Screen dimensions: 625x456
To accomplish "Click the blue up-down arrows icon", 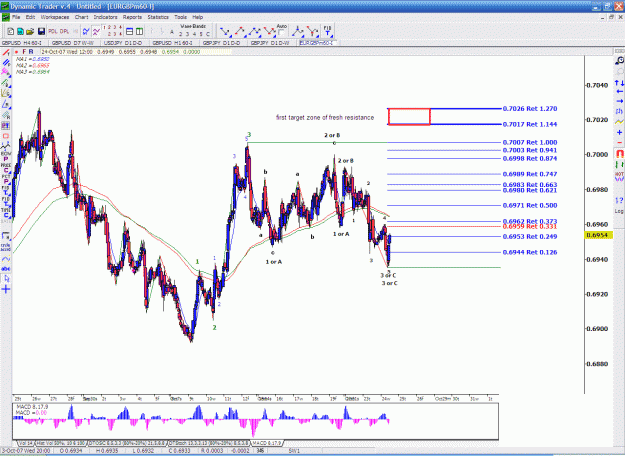I will click(x=619, y=83).
